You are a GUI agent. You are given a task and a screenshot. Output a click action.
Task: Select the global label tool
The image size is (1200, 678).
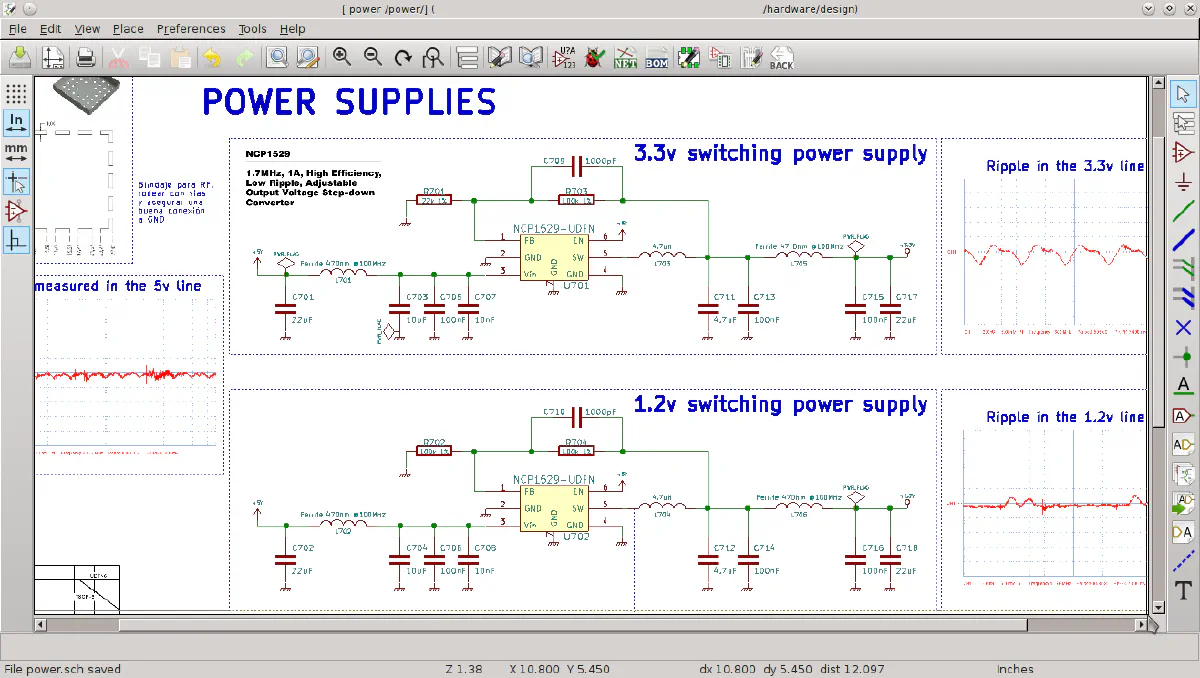pyautogui.click(x=1184, y=415)
